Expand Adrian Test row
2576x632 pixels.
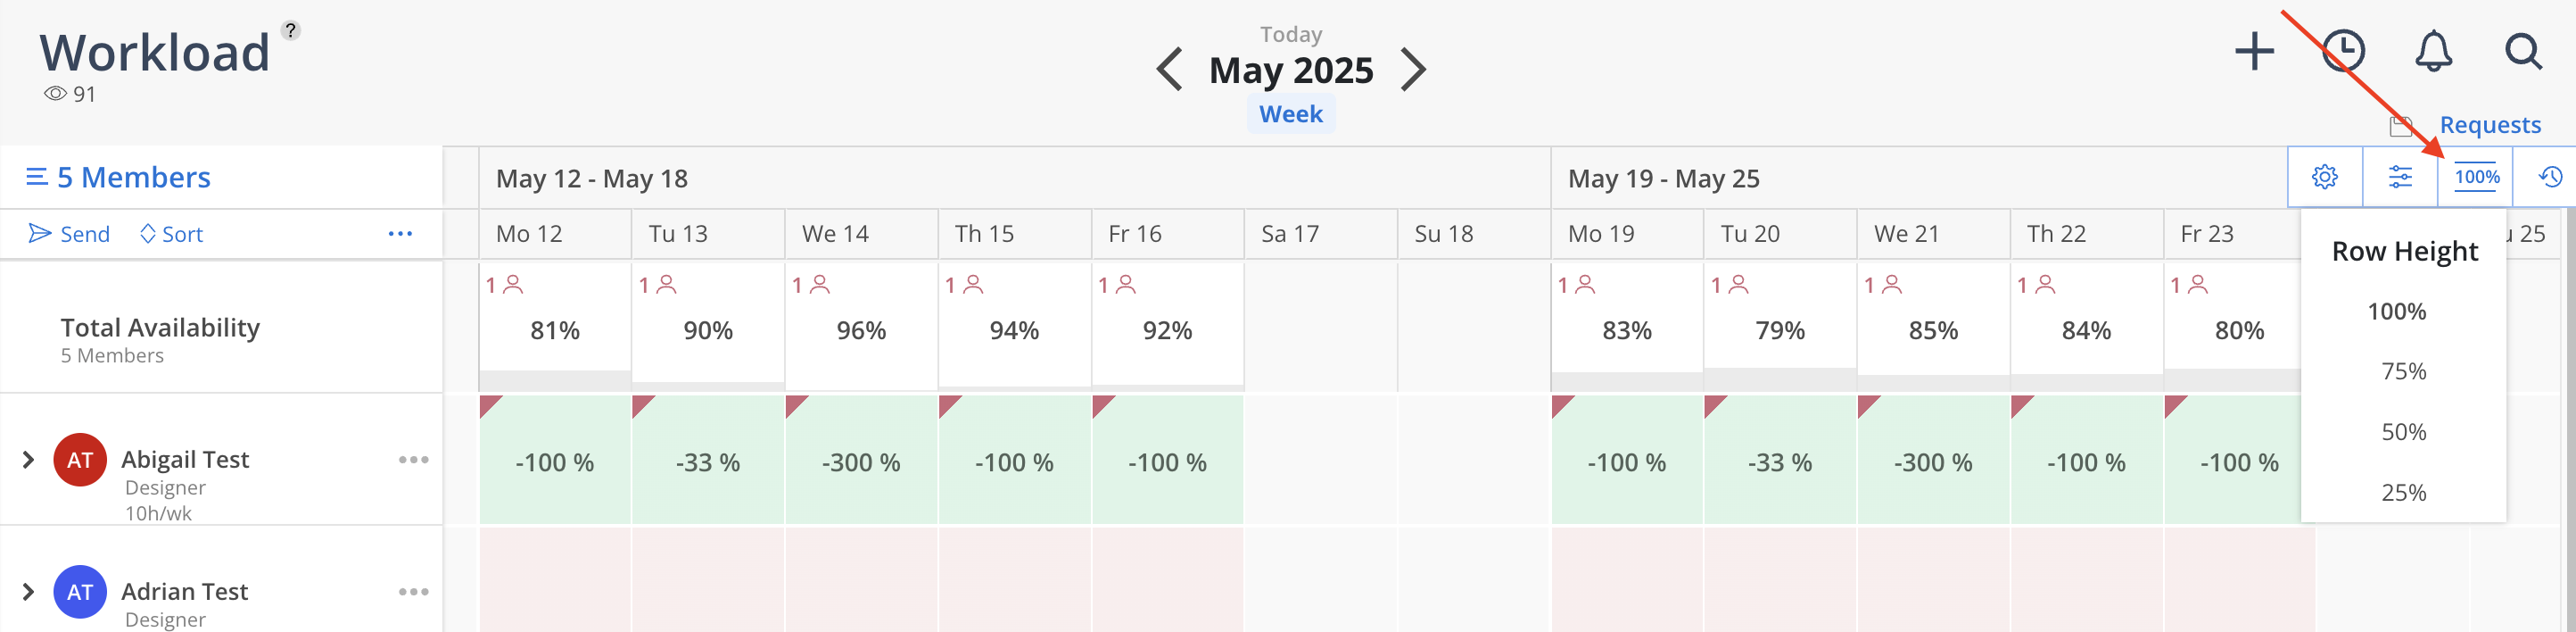click(x=28, y=591)
